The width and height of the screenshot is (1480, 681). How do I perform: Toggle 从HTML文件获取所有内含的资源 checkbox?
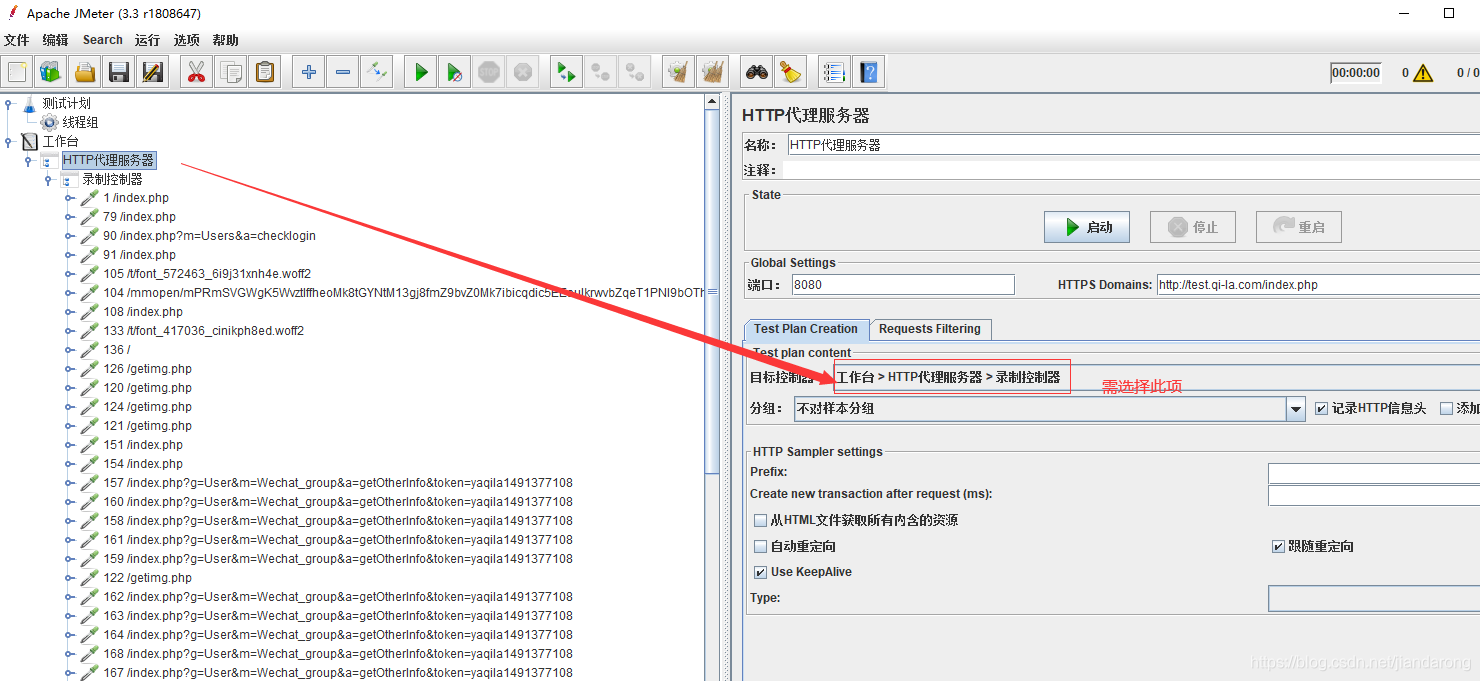point(761,521)
